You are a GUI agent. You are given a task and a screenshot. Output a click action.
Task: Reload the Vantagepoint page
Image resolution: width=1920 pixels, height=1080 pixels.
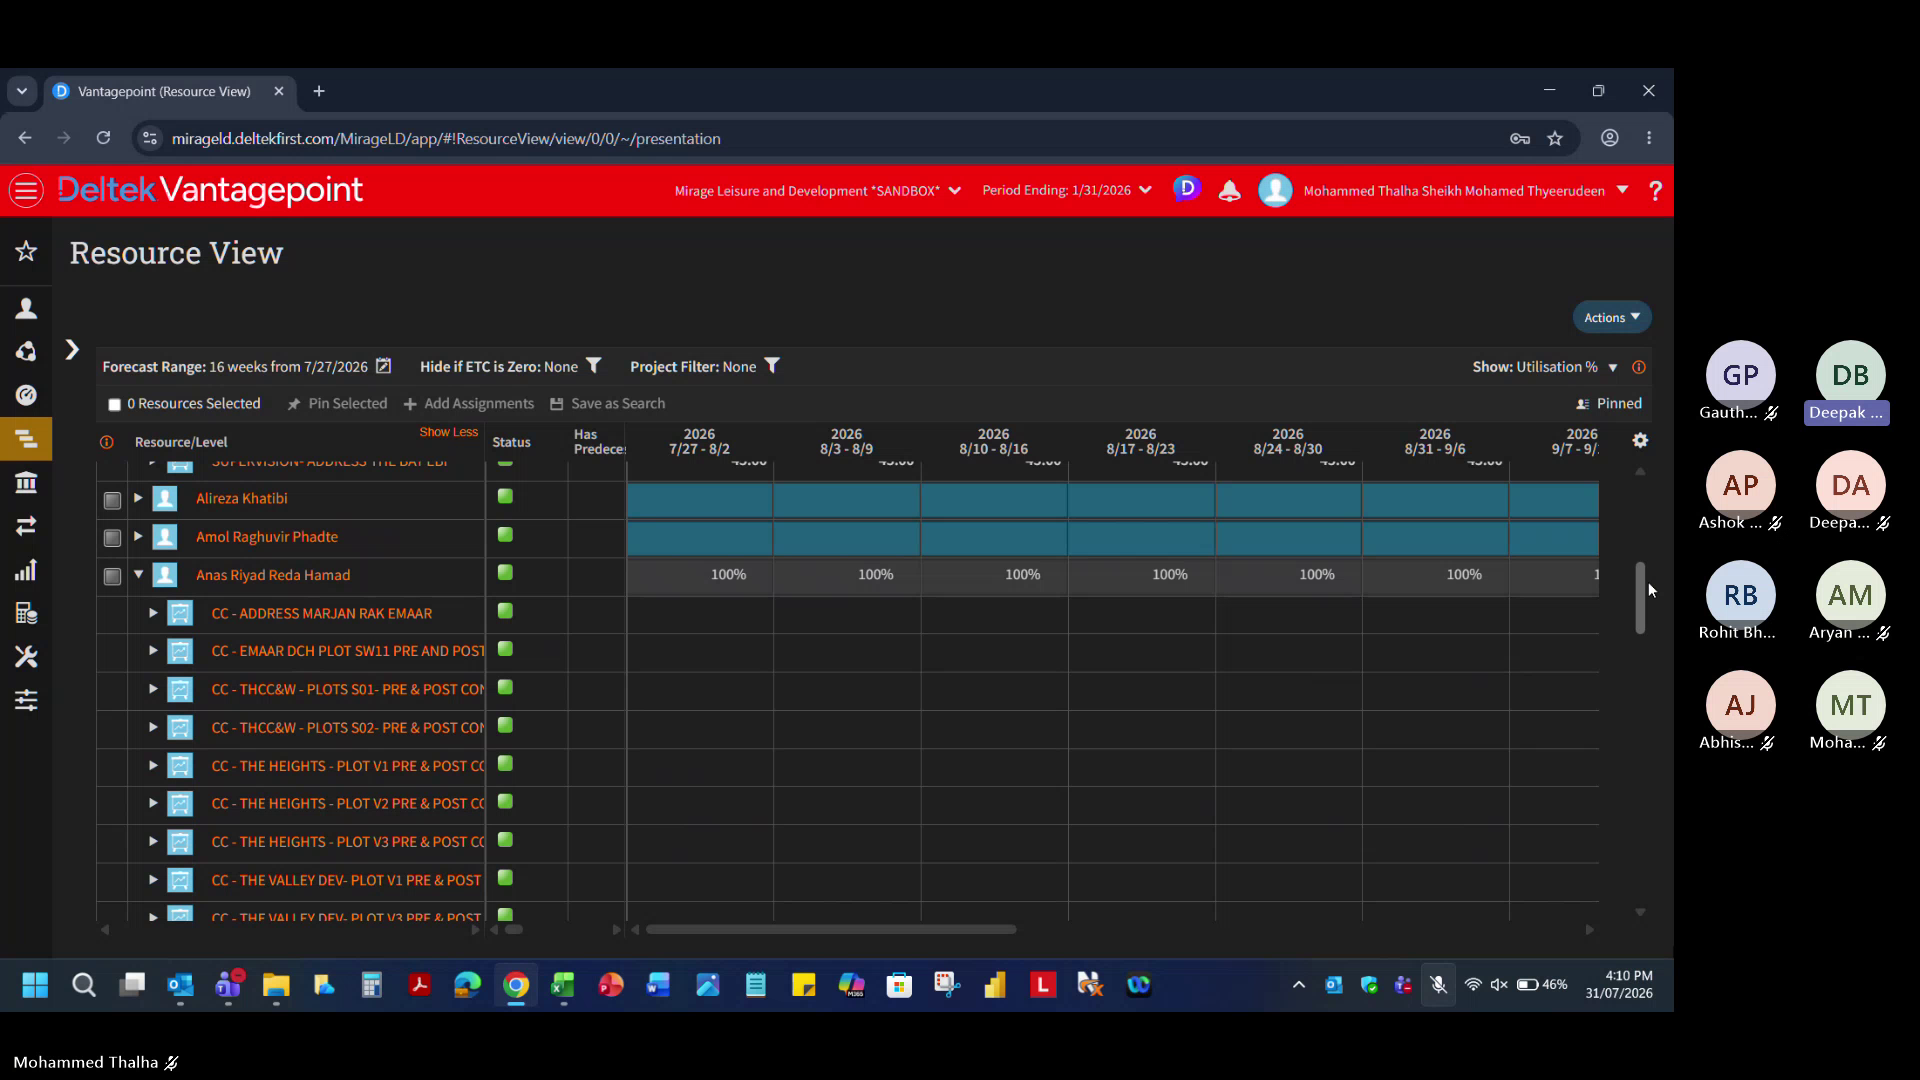point(103,138)
